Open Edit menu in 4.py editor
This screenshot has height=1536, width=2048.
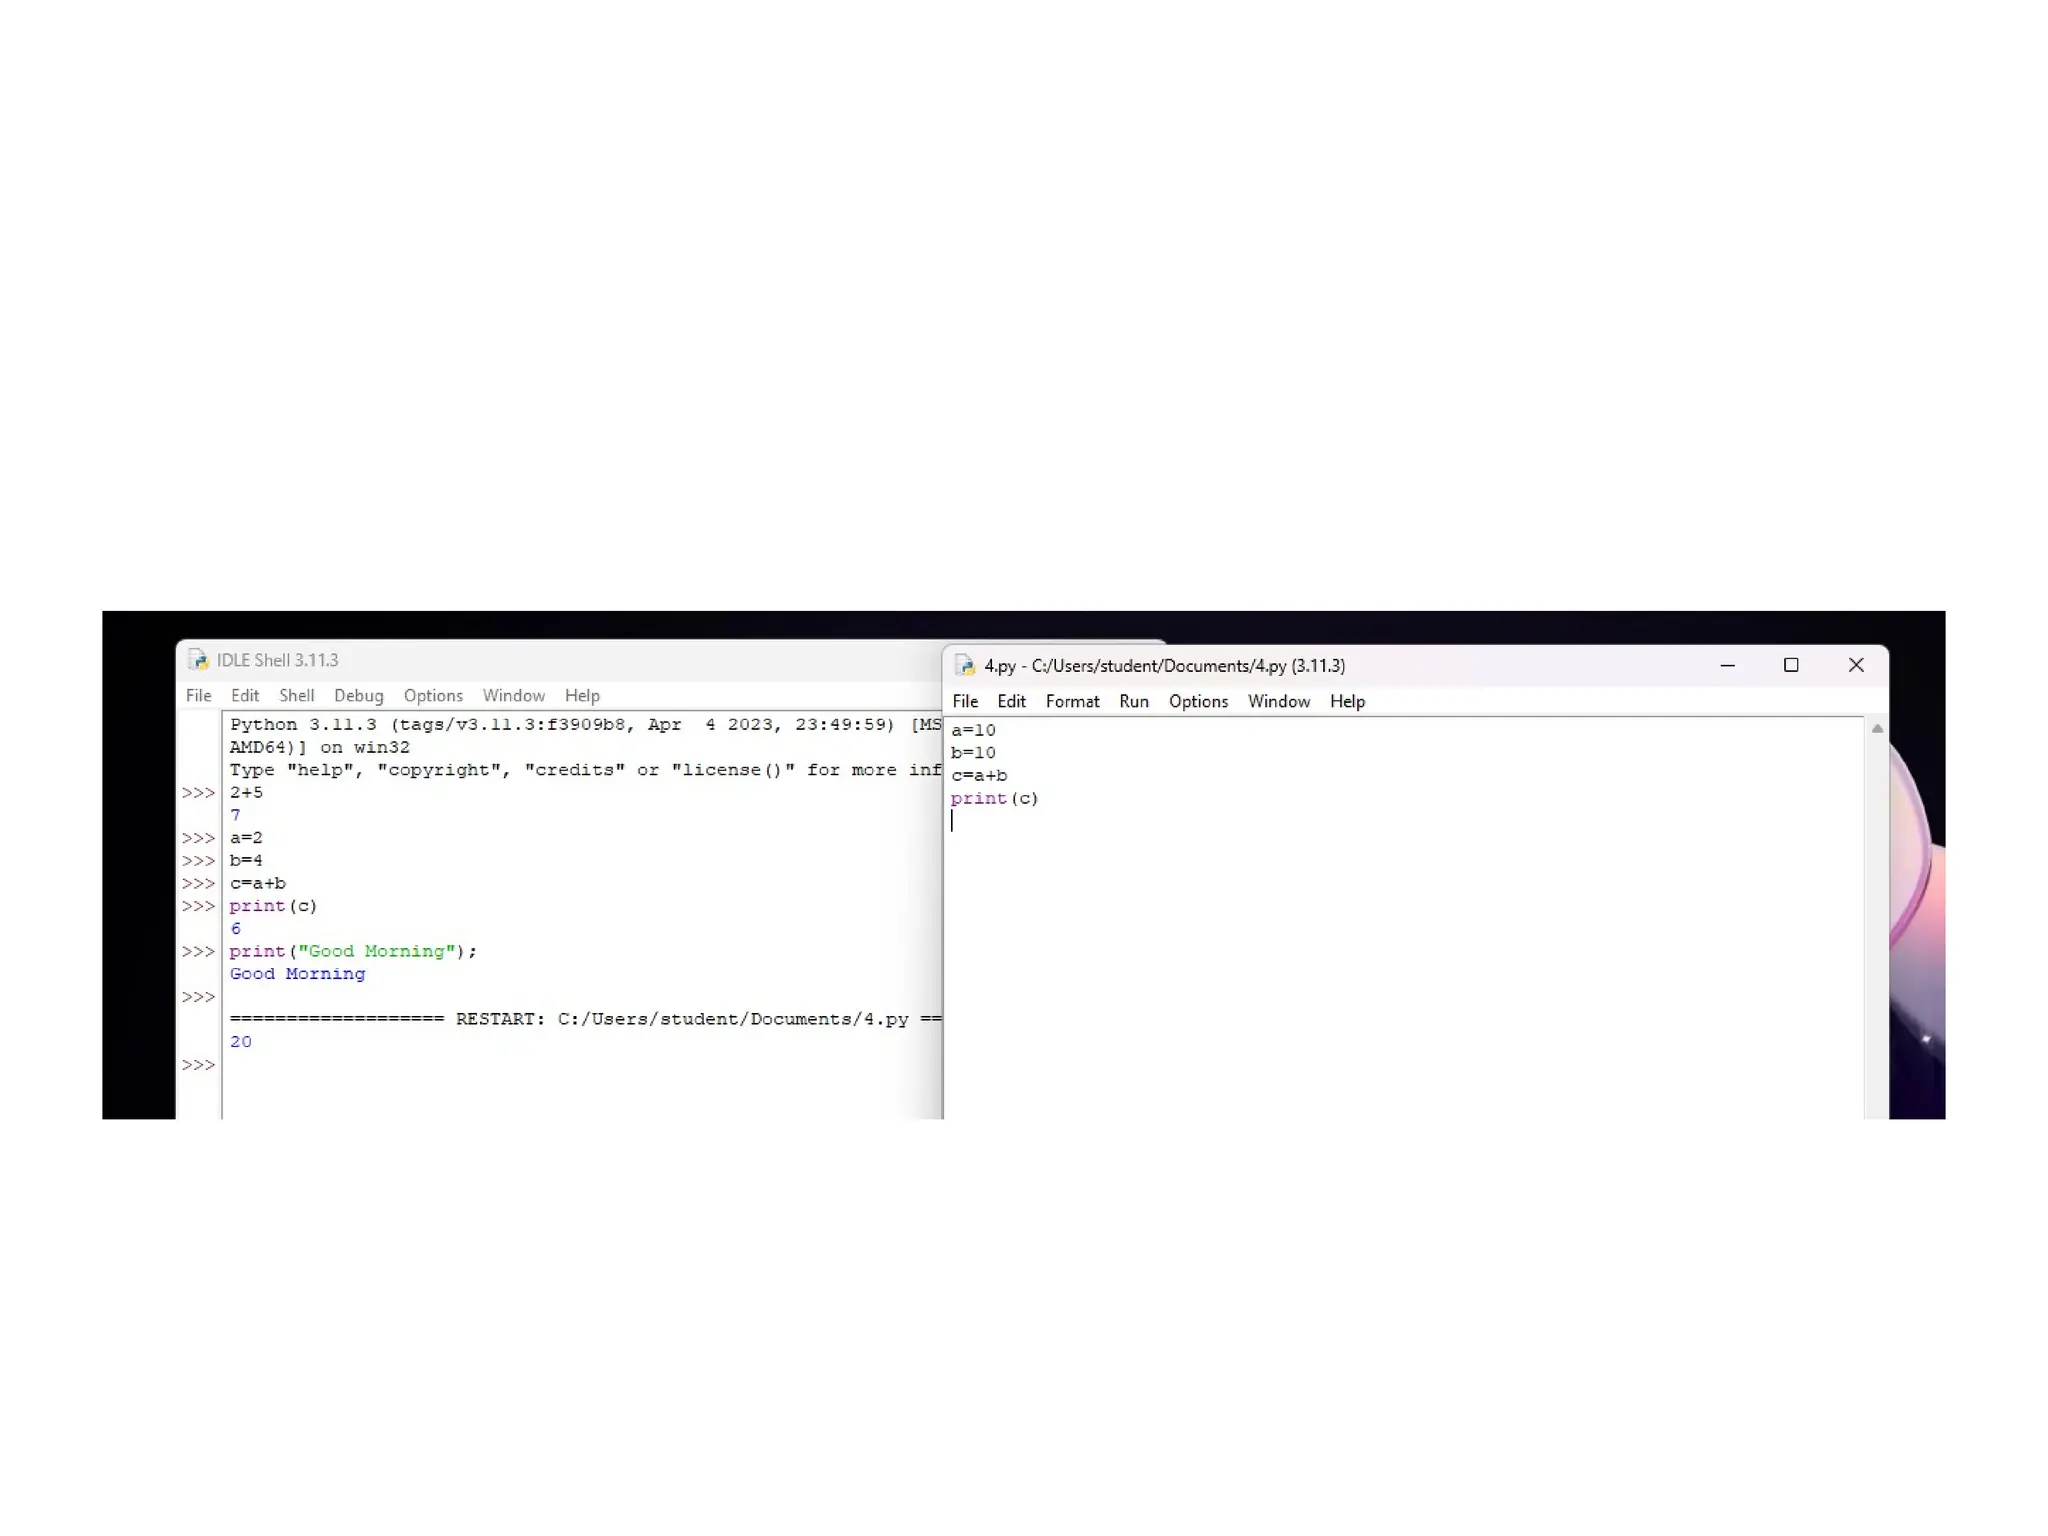(x=1011, y=701)
